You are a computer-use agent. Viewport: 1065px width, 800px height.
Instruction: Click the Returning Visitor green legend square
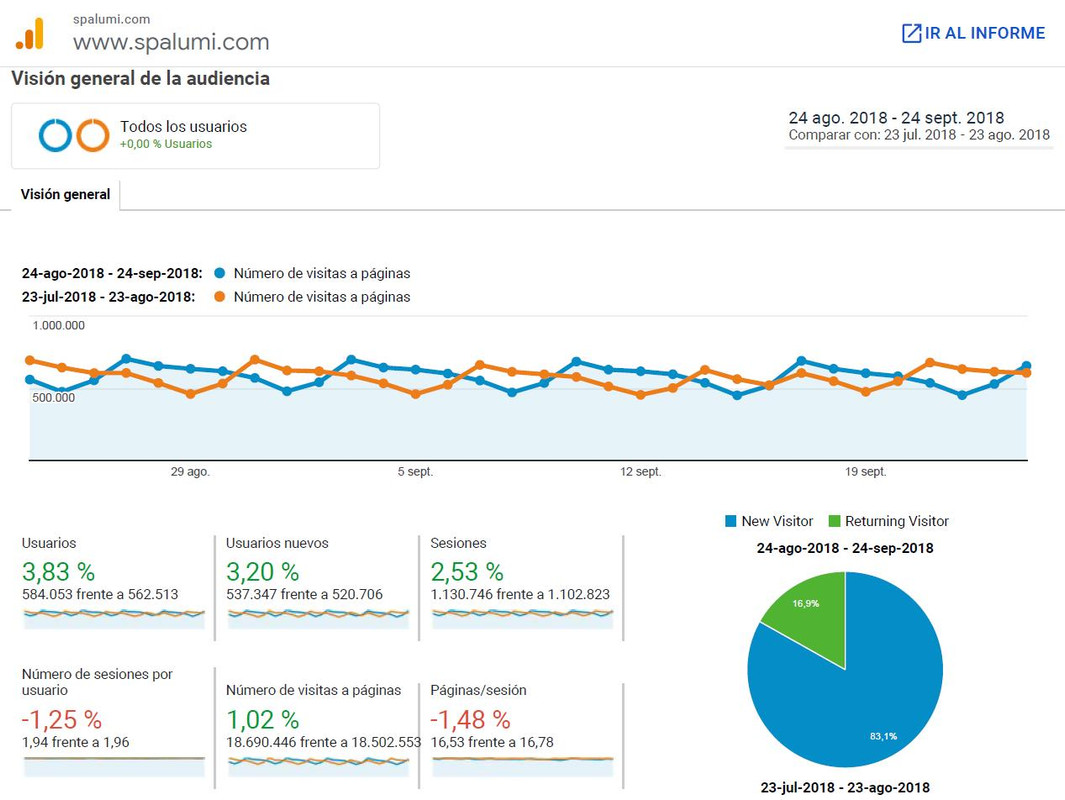pos(835,521)
